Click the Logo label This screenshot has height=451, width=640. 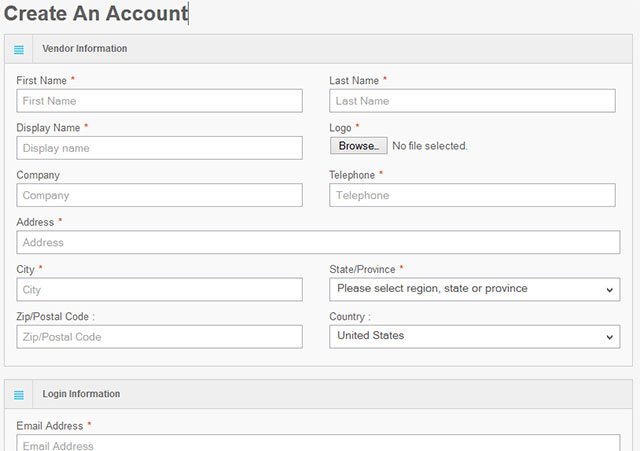click(340, 128)
